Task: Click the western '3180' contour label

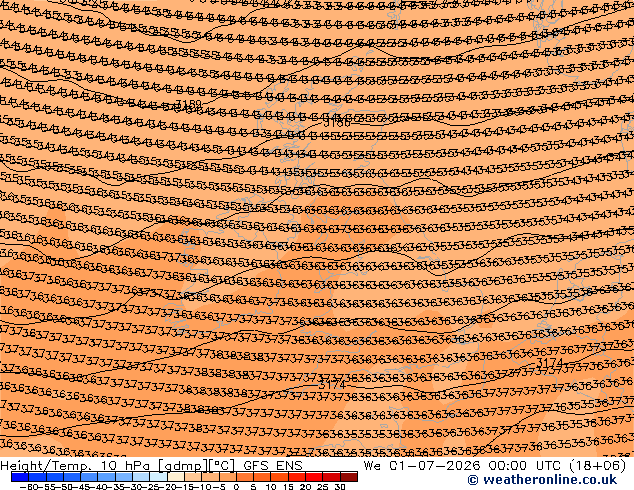Action: point(188,105)
